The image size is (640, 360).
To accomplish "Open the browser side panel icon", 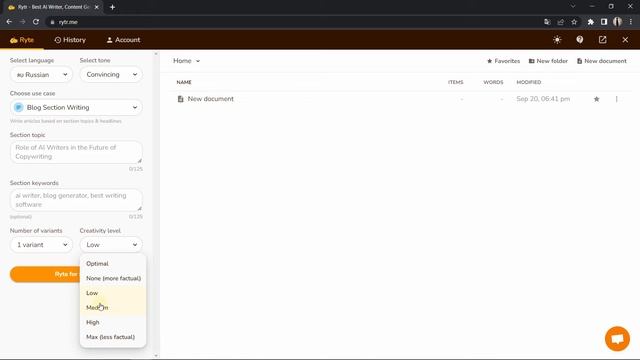I will pos(604,22).
